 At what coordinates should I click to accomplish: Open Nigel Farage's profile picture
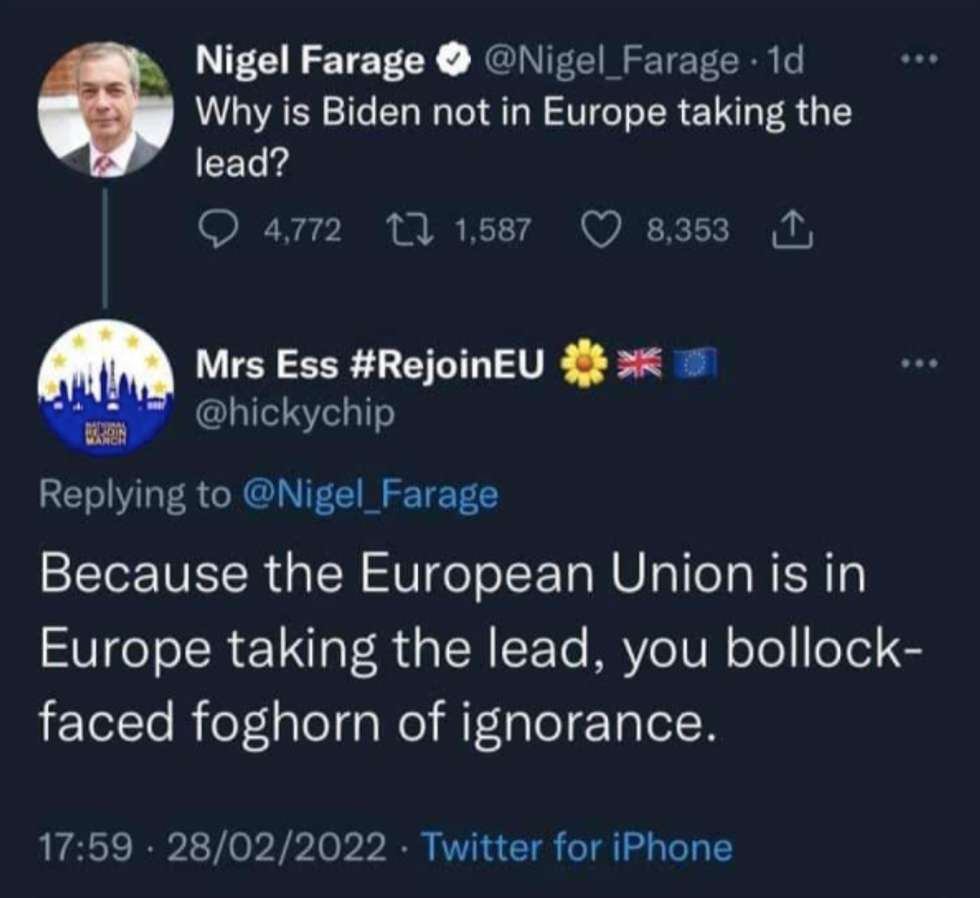[x=105, y=110]
